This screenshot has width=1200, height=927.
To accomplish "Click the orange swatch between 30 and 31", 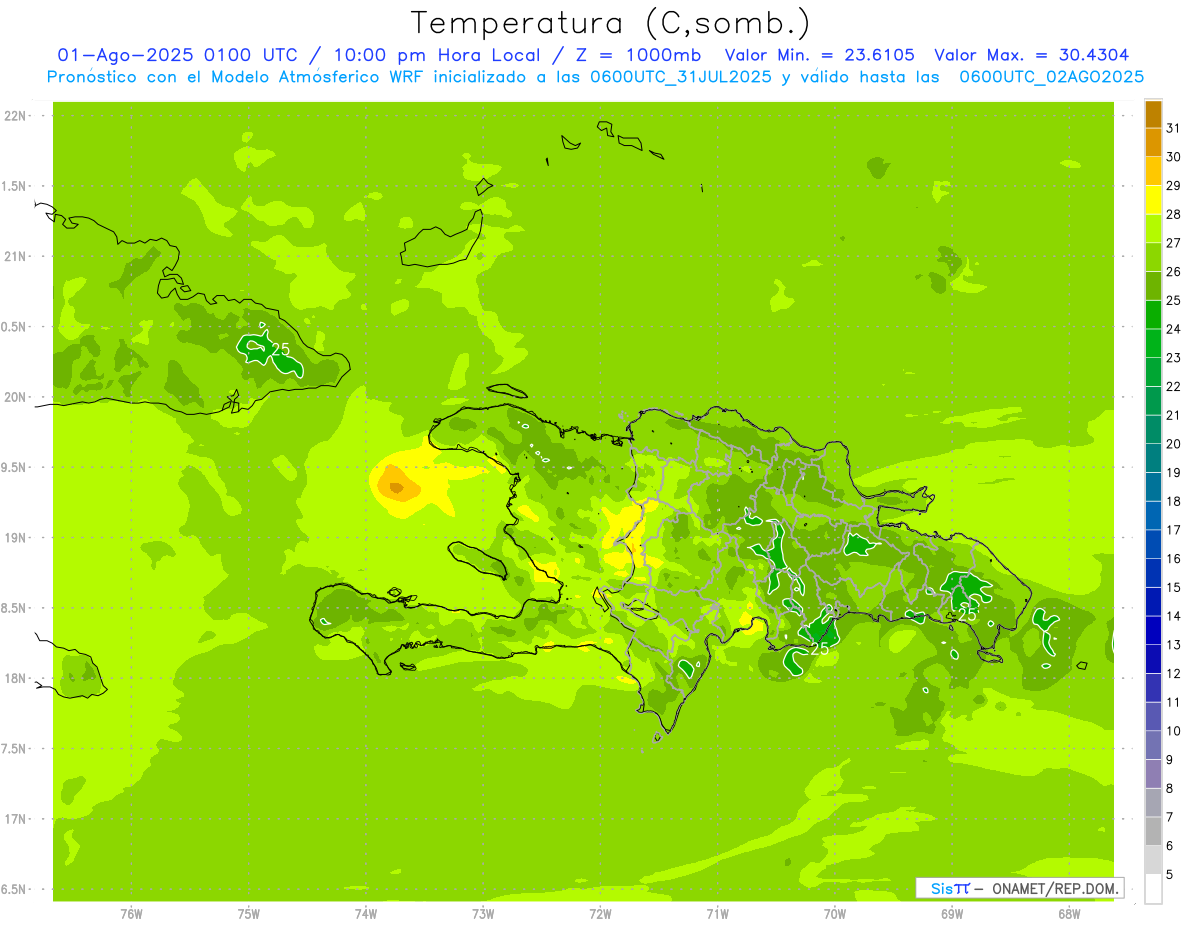I will [1153, 142].
